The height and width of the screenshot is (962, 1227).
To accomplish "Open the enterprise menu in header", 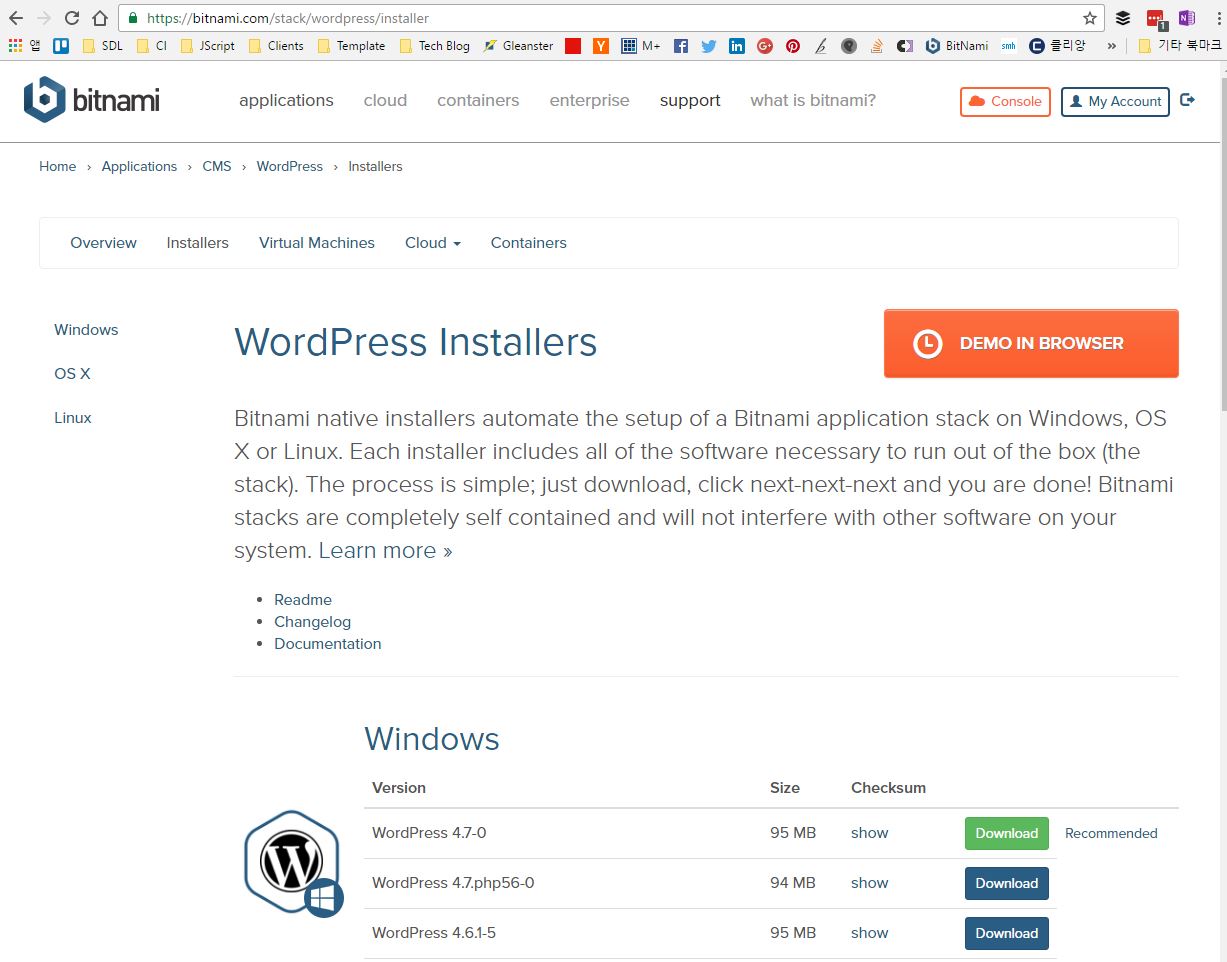I will 590,101.
